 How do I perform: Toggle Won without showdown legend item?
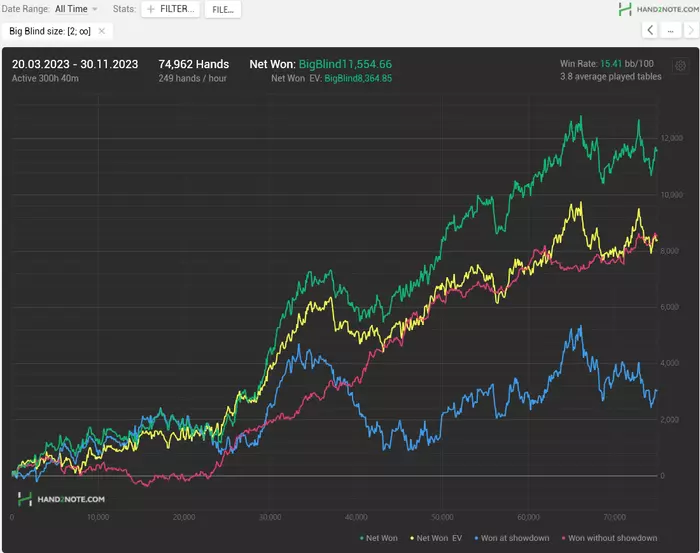click(609, 538)
